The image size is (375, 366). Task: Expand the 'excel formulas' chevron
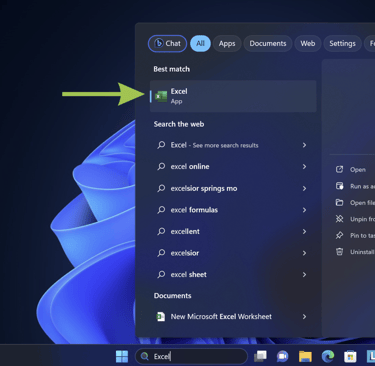(304, 210)
